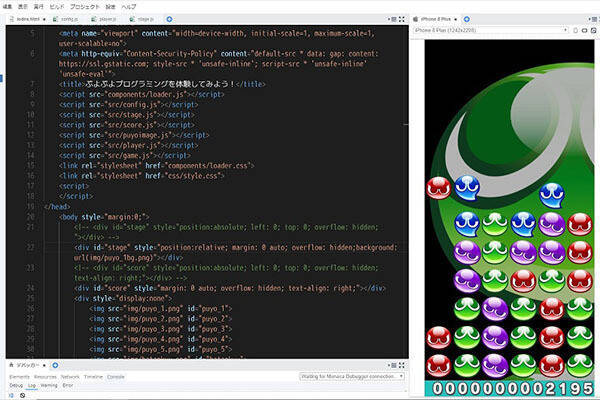
Task: Add a new editor tab with plus icon
Action: [x=168, y=18]
